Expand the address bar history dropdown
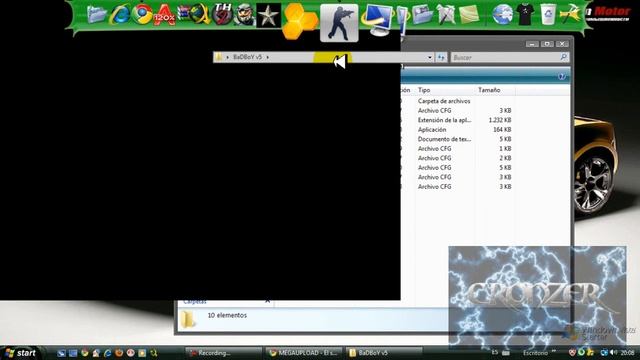 point(429,57)
